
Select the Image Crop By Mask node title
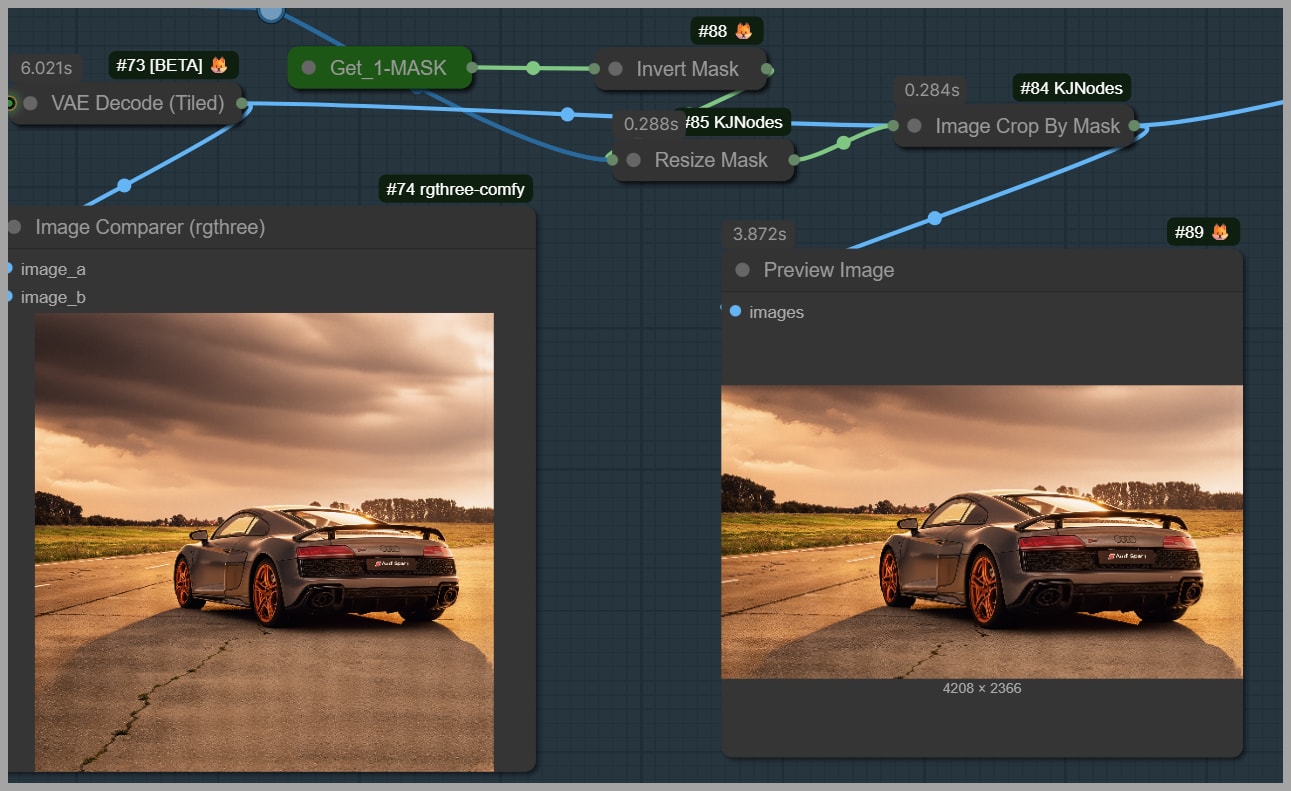click(x=1027, y=126)
